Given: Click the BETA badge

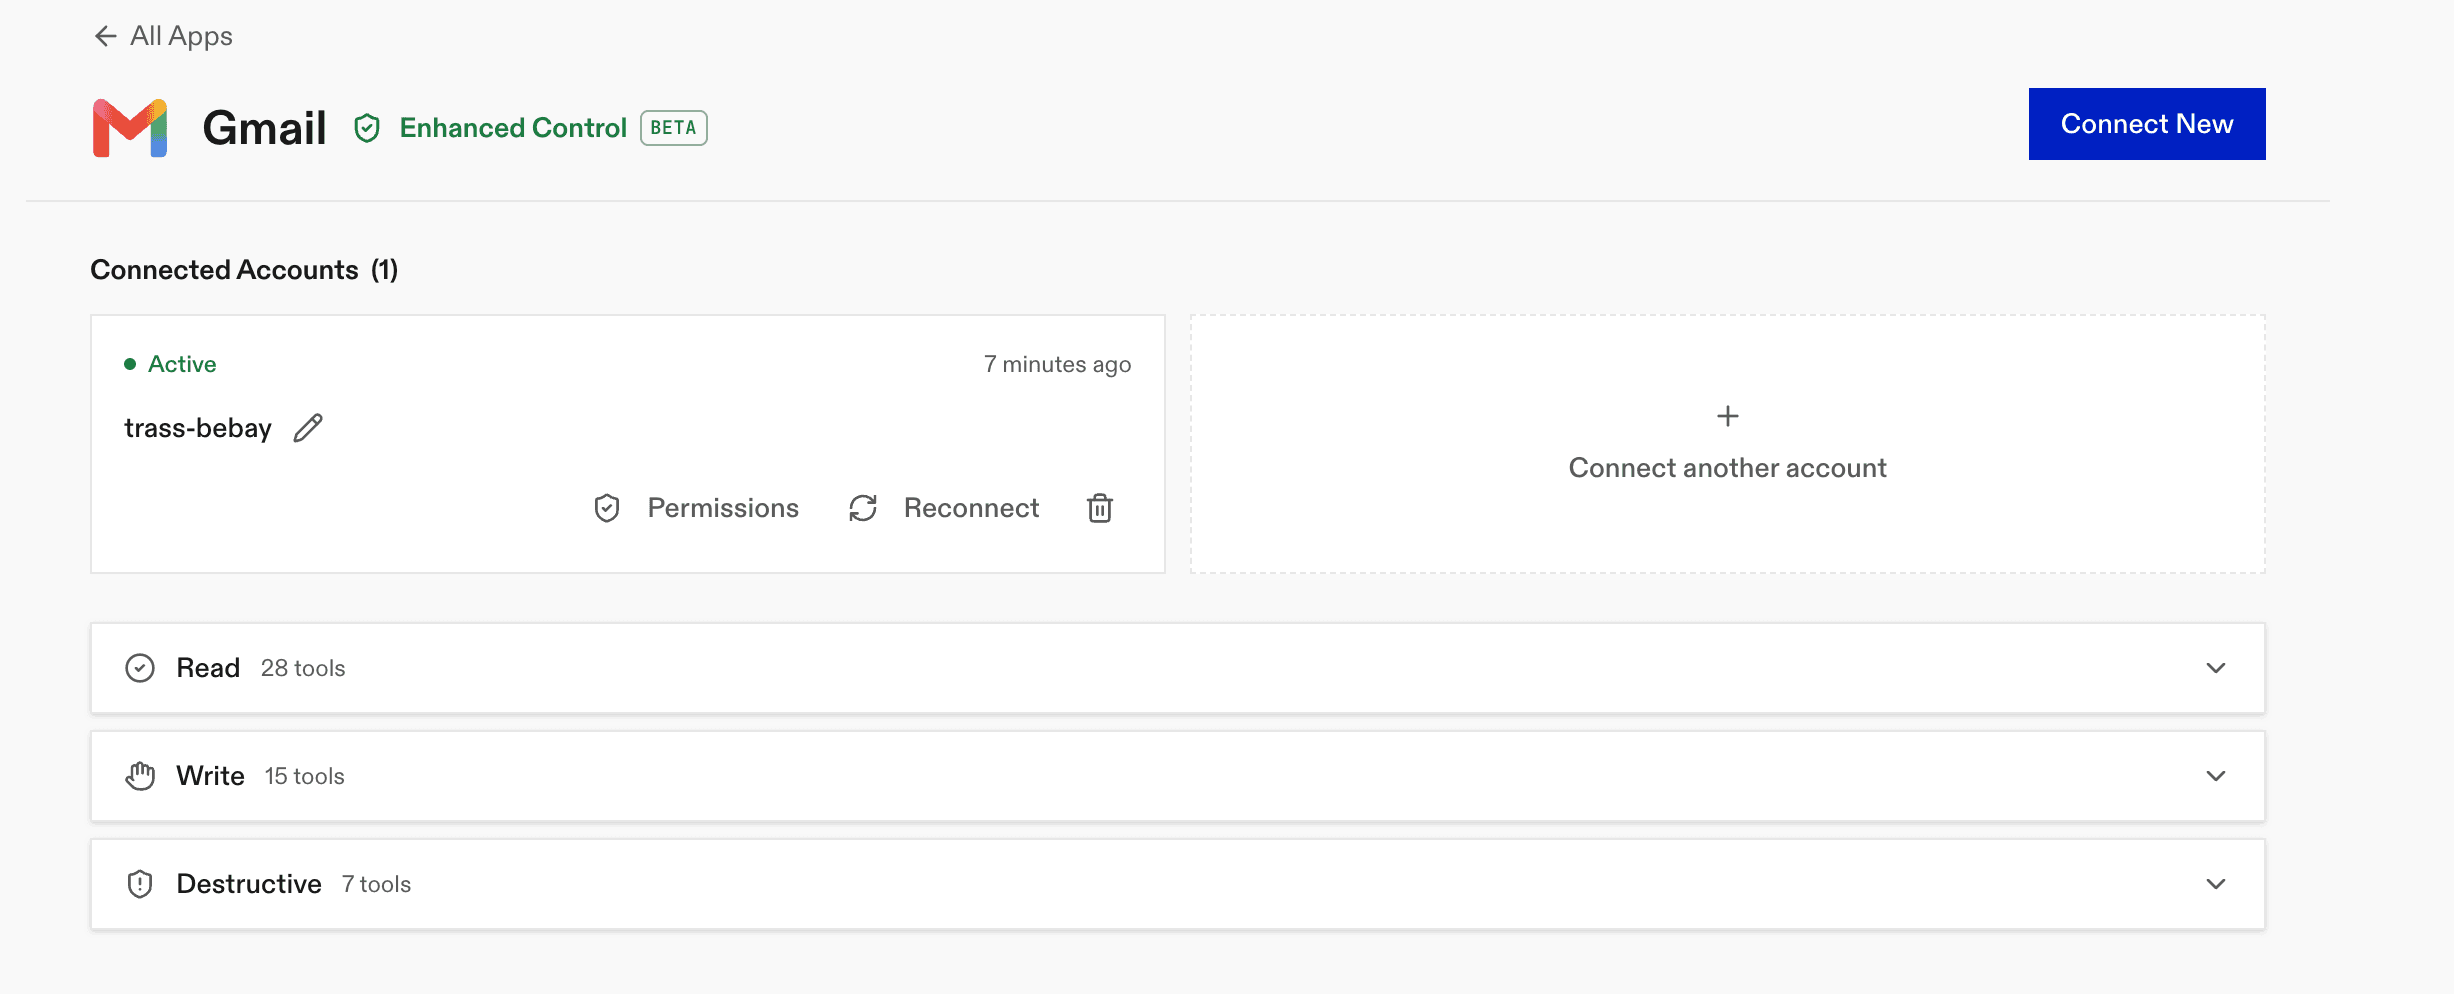Looking at the screenshot, I should (674, 128).
